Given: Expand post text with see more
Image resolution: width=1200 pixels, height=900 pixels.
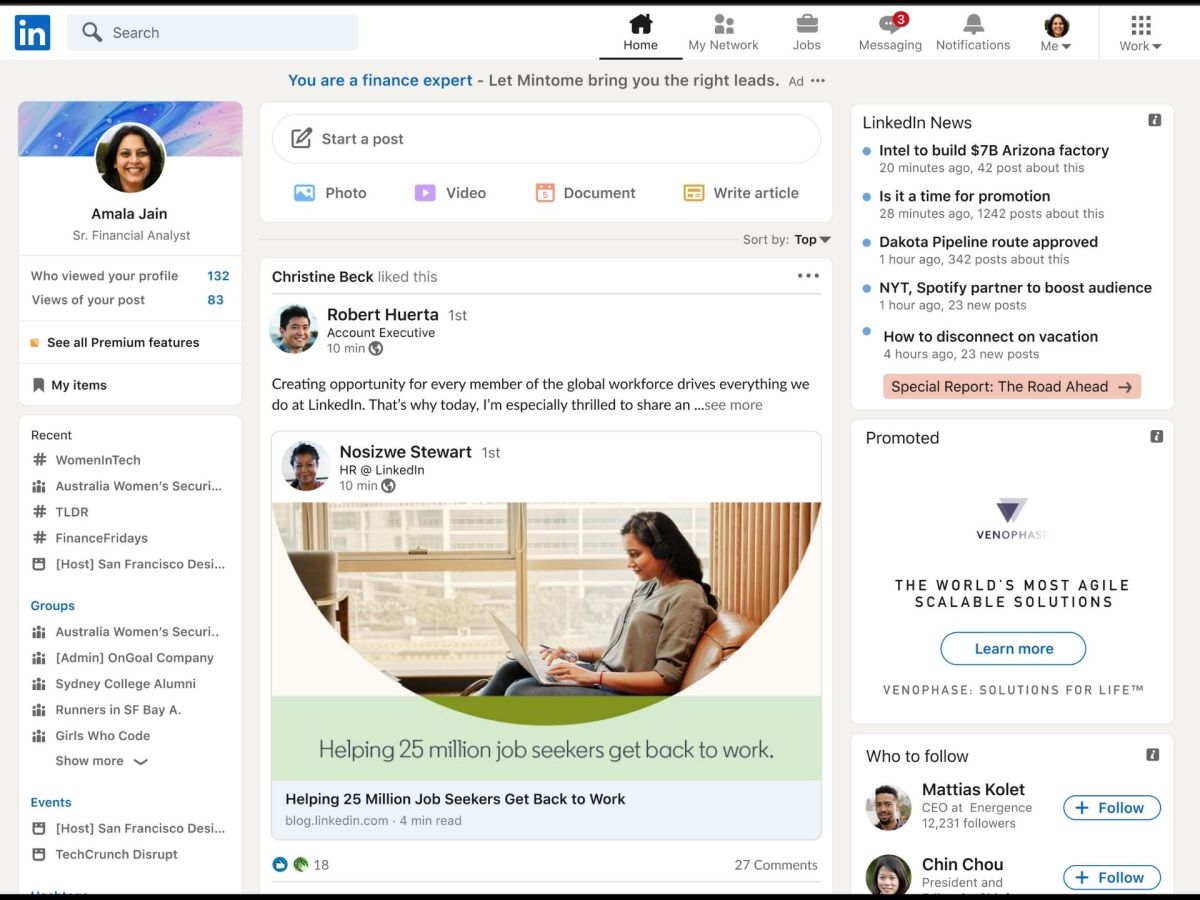Looking at the screenshot, I should coord(733,405).
